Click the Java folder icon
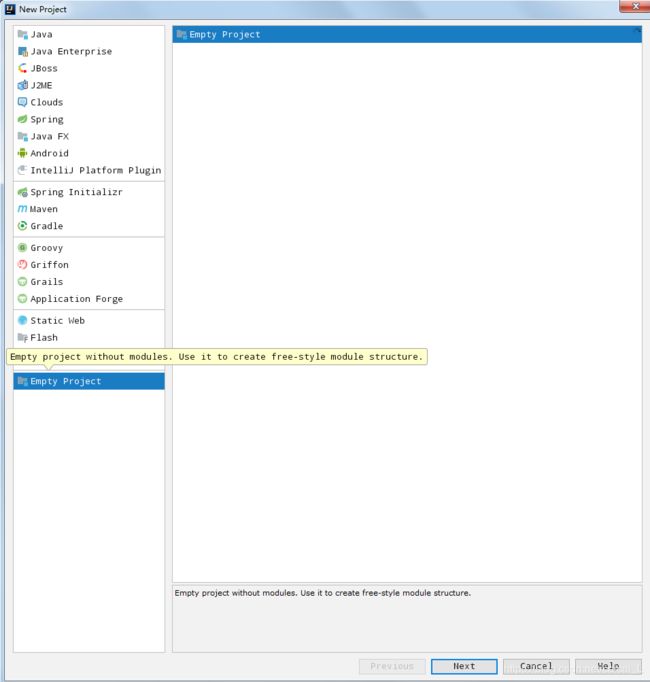Screen dimensions: 650x682 (x=23, y=34)
